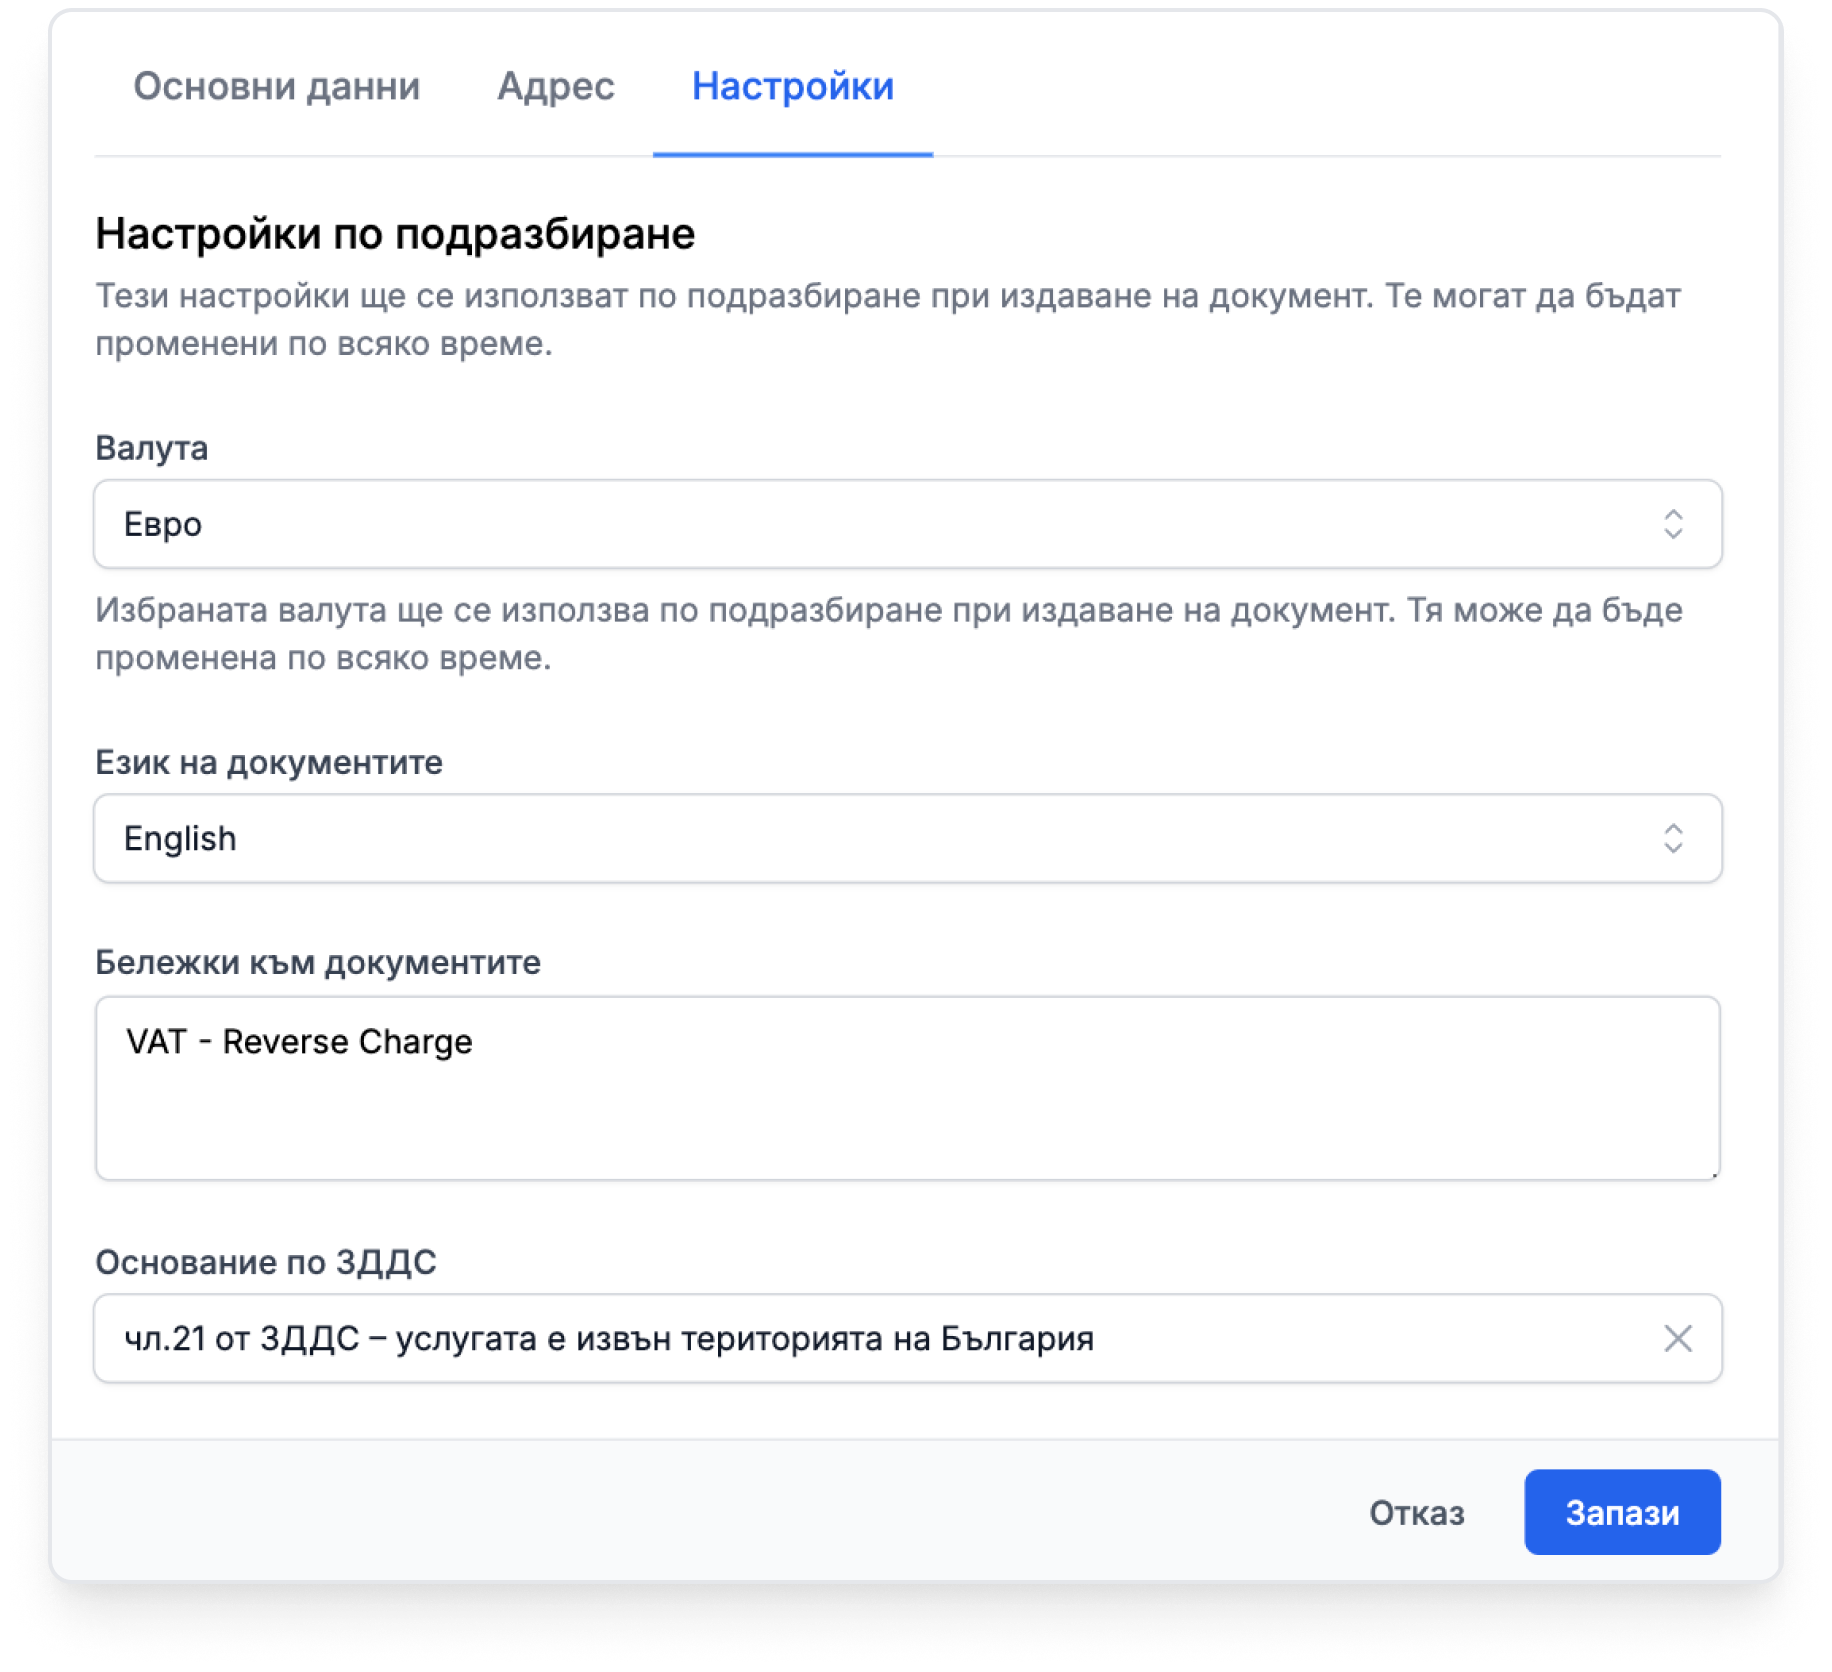Click the chevron arrows in the Евро currency selector
The image size is (1832, 1672).
pos(1673,524)
